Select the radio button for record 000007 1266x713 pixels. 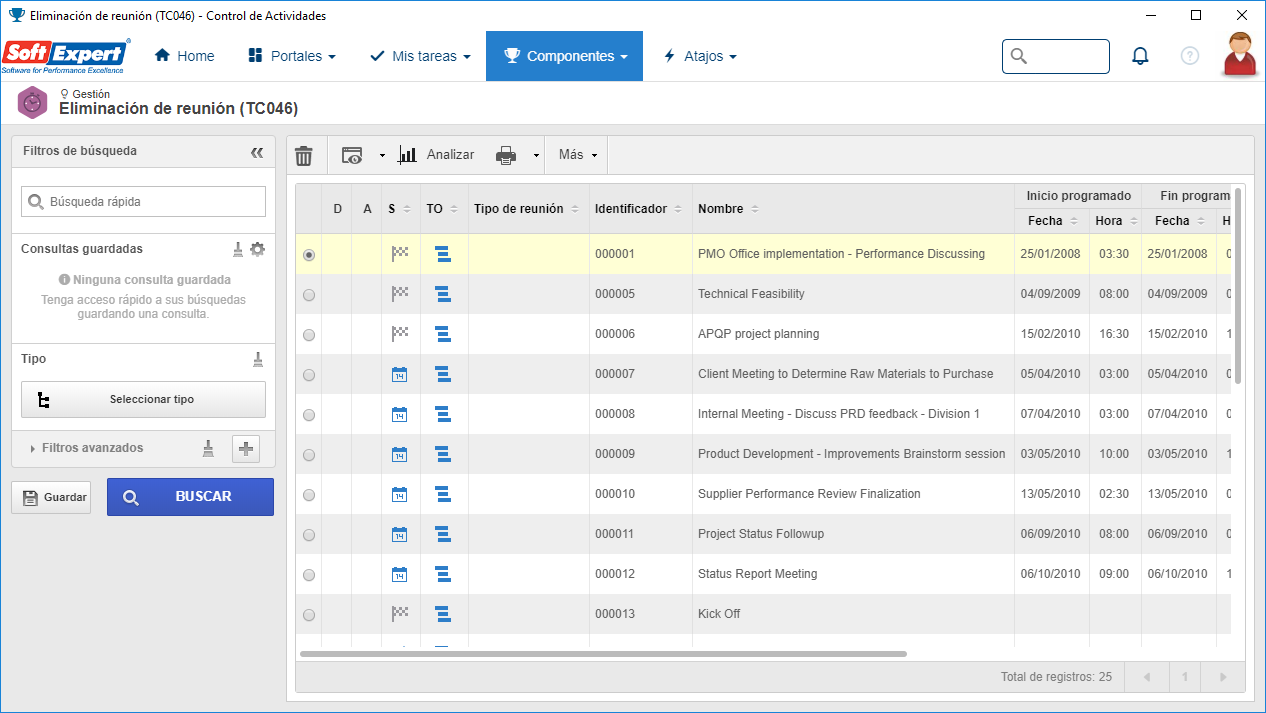click(309, 375)
